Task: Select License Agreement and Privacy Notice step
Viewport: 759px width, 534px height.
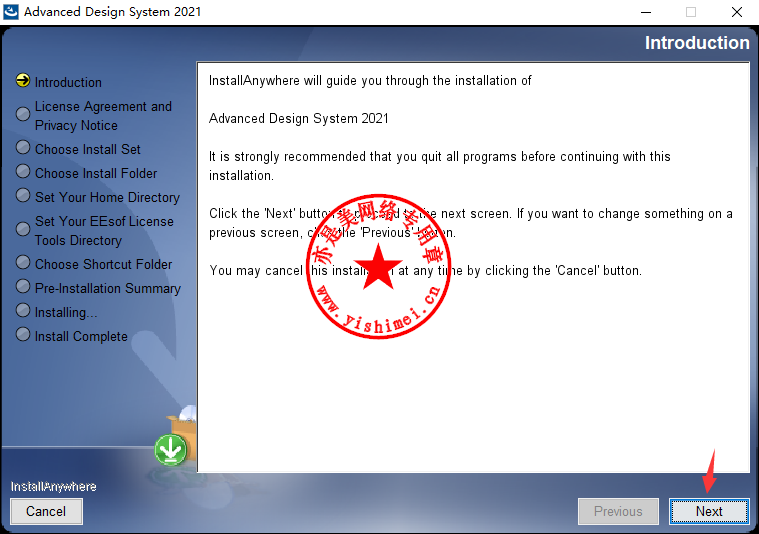Action: tap(103, 116)
